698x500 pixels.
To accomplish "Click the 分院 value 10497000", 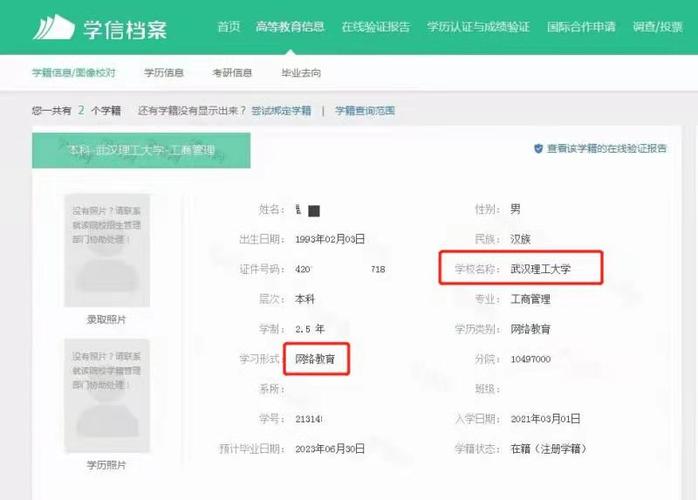I will pyautogui.click(x=531, y=359).
